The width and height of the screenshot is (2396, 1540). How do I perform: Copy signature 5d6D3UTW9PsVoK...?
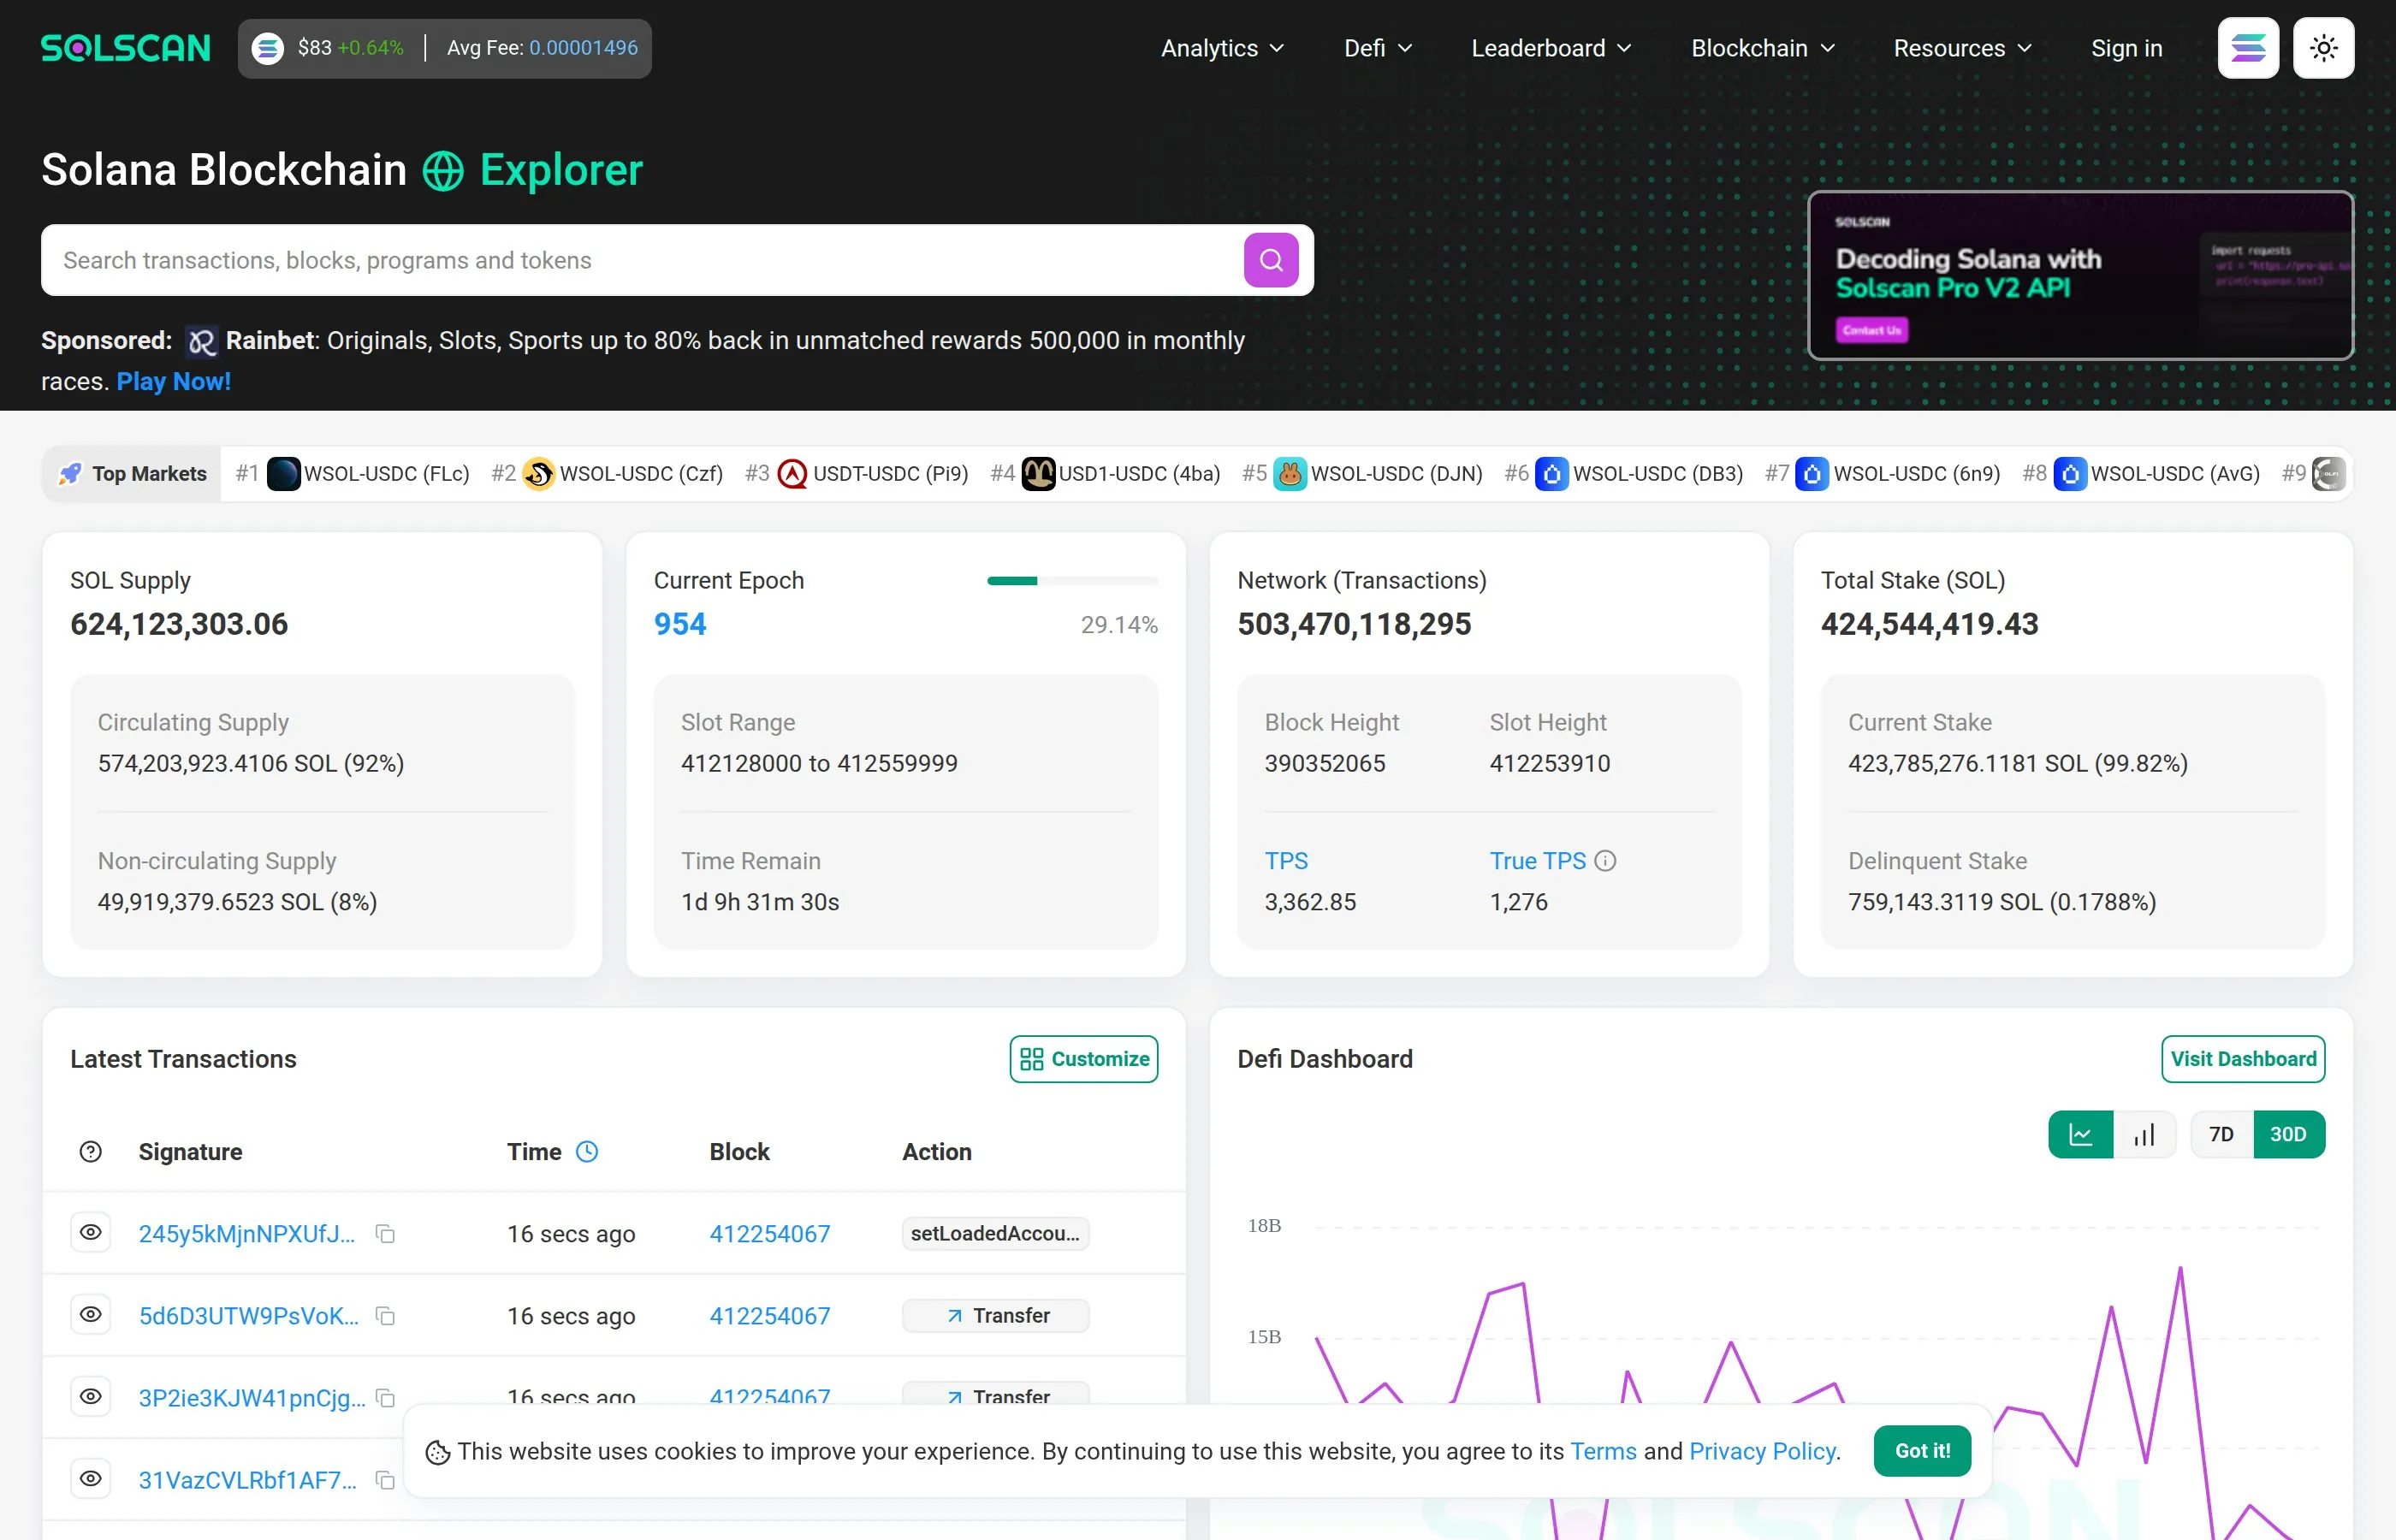tap(385, 1316)
